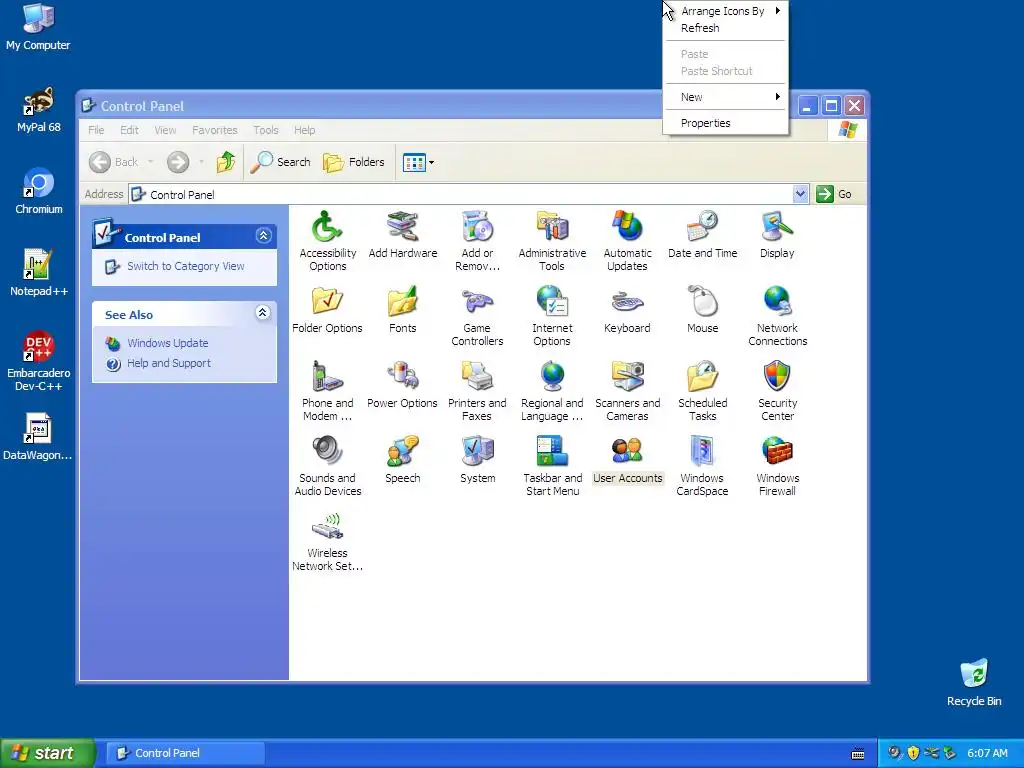Open Administrative Tools icon

click(552, 240)
